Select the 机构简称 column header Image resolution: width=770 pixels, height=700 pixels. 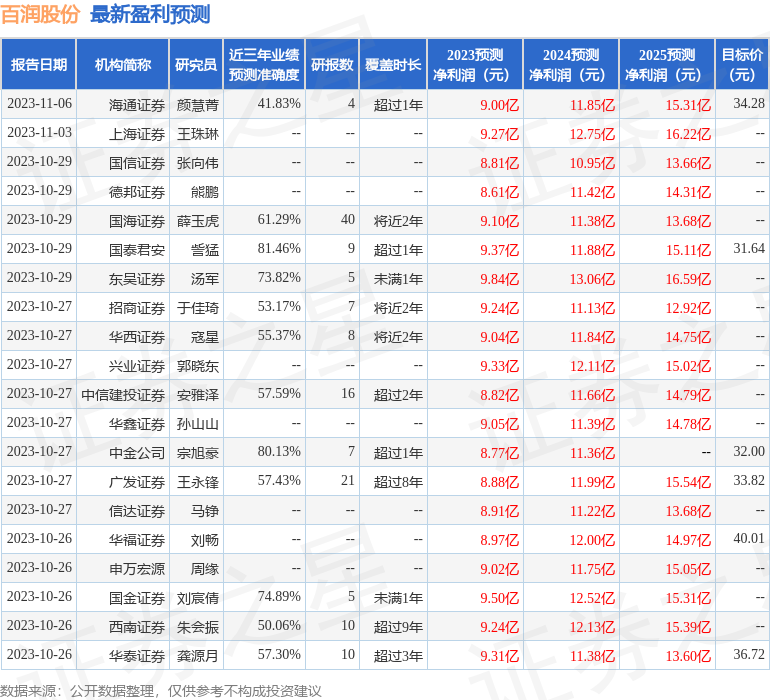(x=123, y=64)
